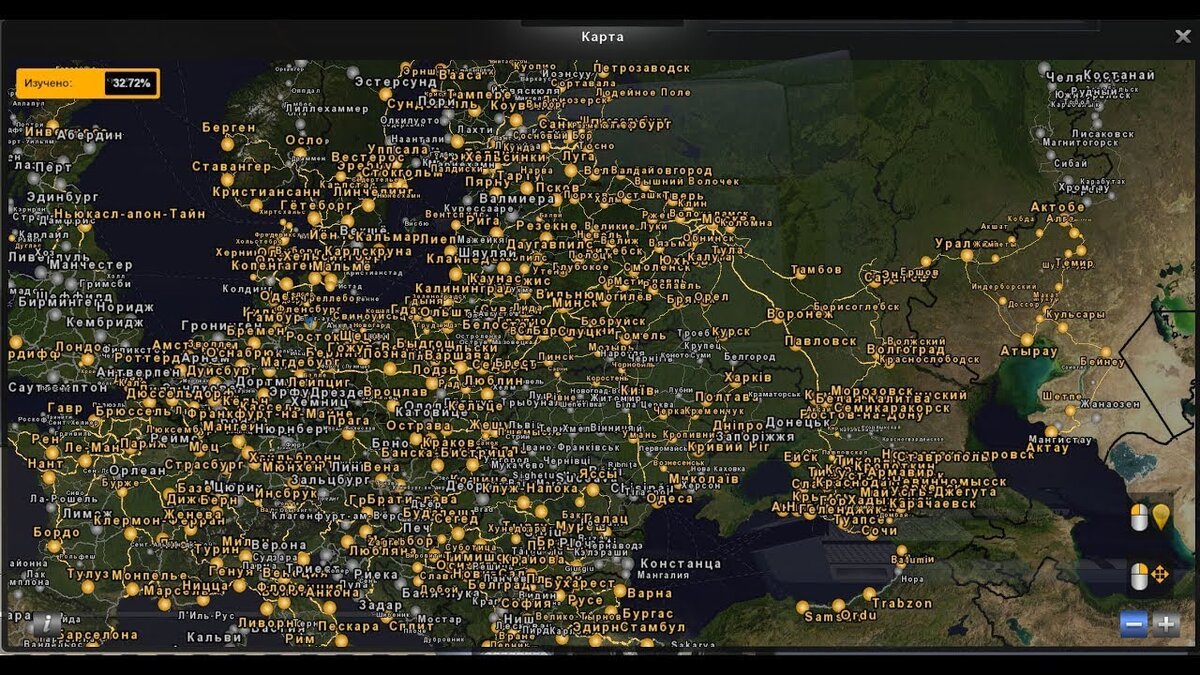The height and width of the screenshot is (675, 1200).
Task: Click the right-mouse-button hint icon
Action: (1139, 576)
